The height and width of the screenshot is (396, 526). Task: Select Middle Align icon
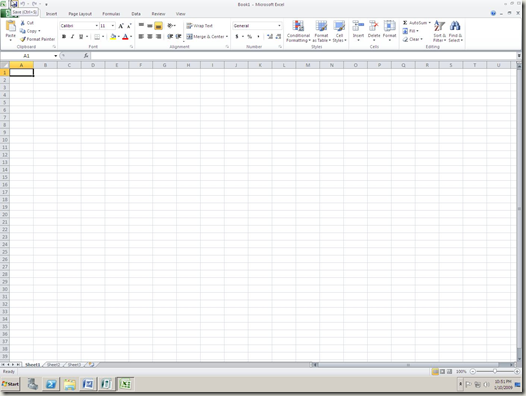coord(150,26)
